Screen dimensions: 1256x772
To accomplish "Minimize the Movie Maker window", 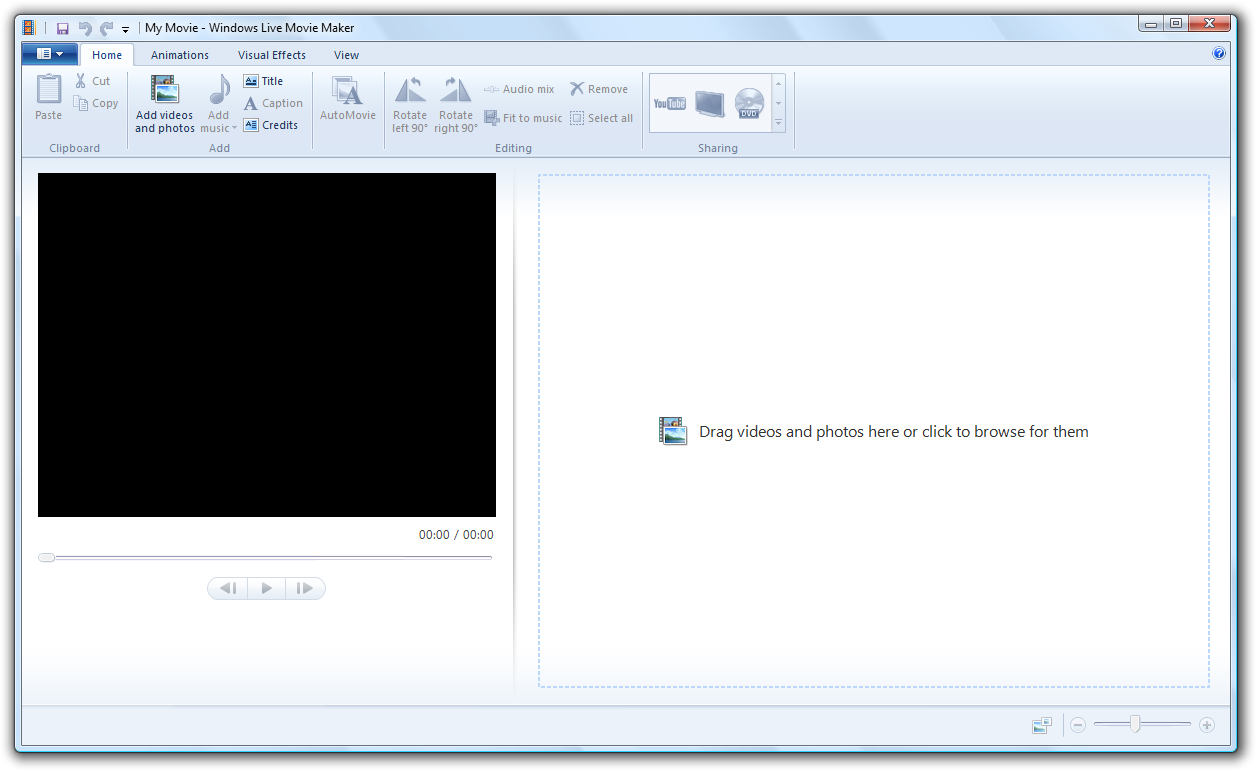I will tap(1150, 24).
